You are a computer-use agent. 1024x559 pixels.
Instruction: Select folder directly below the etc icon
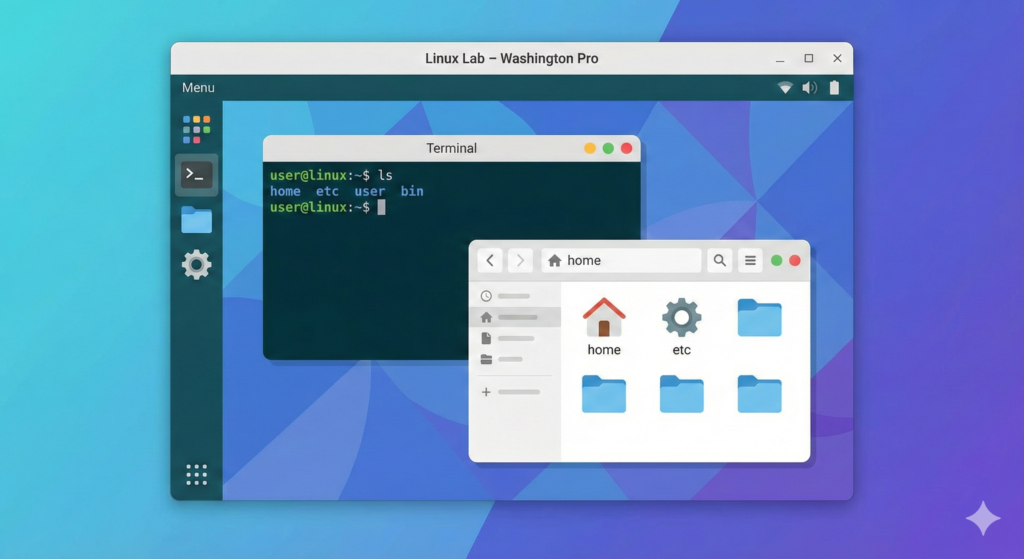[x=681, y=394]
